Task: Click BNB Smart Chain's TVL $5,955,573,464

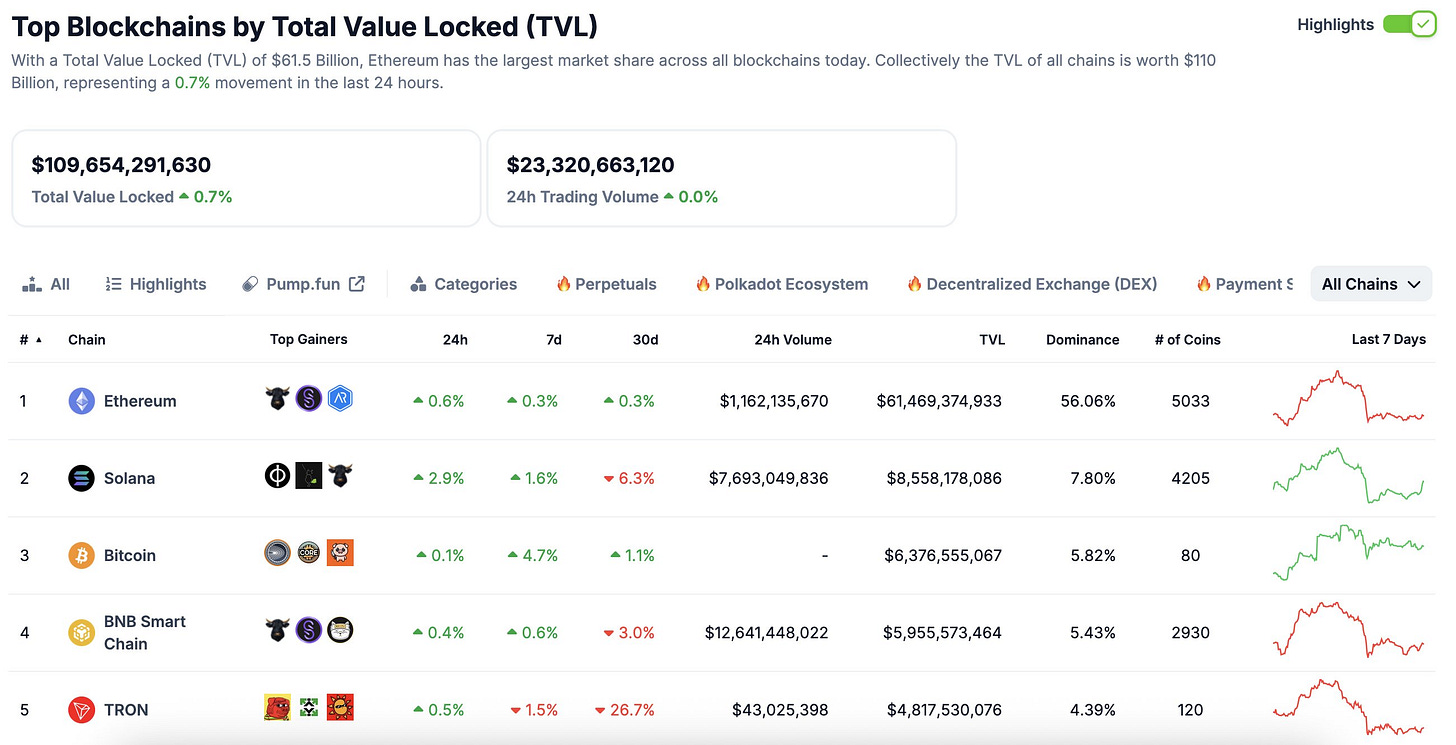Action: pos(942,633)
